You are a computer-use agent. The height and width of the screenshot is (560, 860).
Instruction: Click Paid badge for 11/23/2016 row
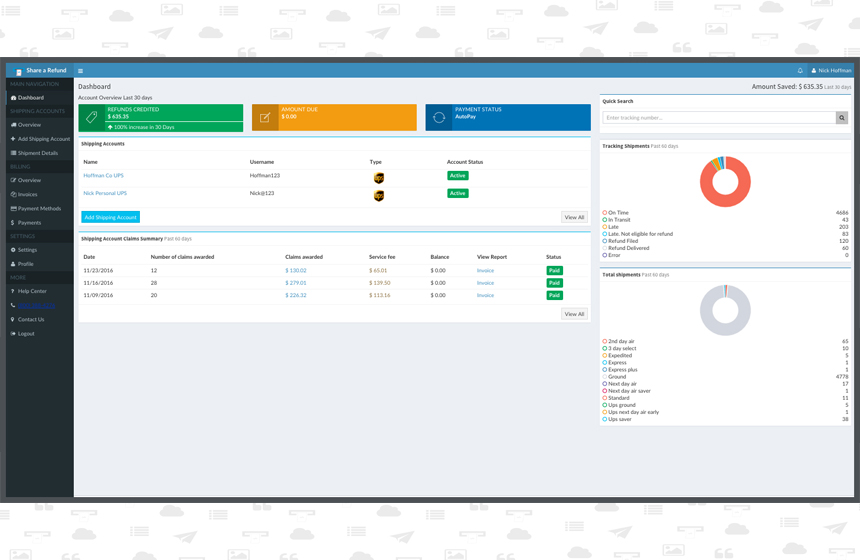tap(555, 271)
